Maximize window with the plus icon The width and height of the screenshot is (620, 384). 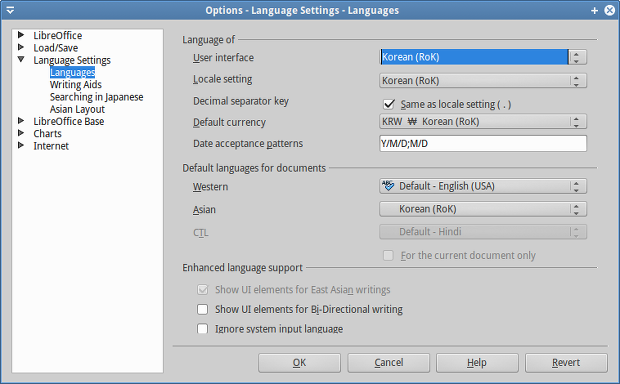(x=594, y=11)
